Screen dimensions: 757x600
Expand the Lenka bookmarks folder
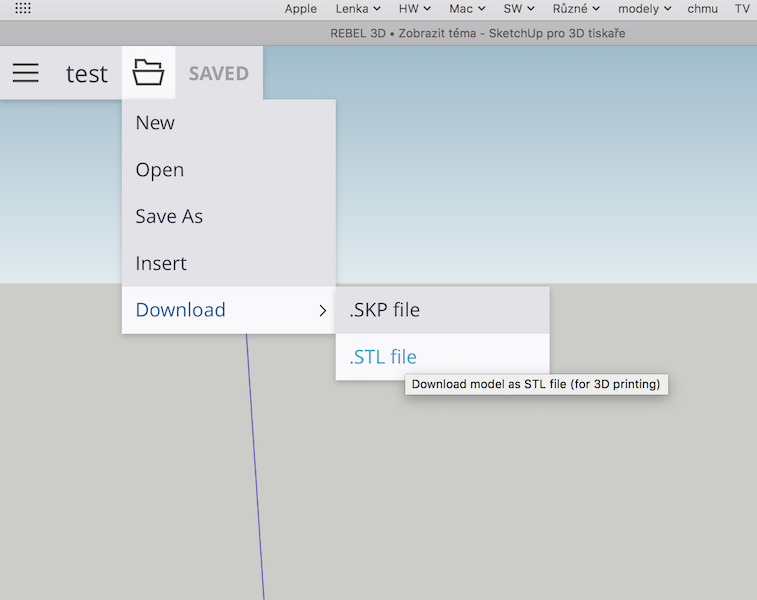(357, 9)
